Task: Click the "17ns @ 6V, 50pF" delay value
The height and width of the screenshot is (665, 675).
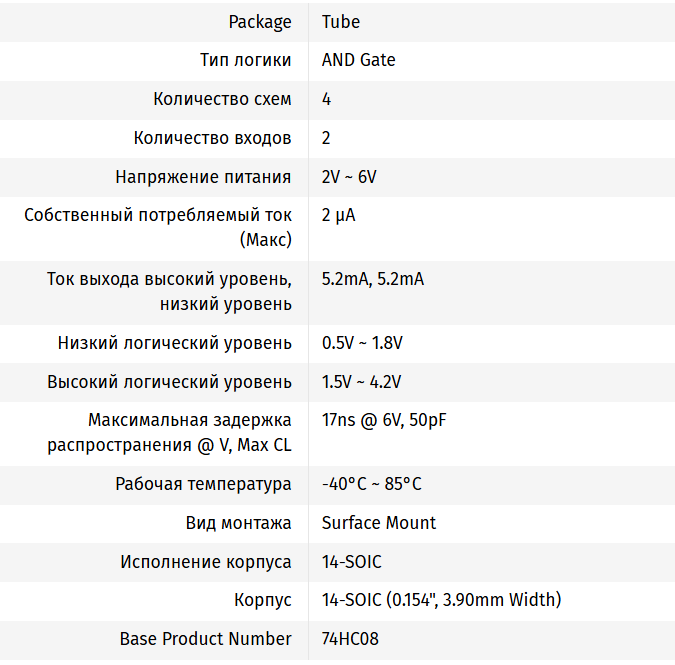Action: (x=384, y=420)
